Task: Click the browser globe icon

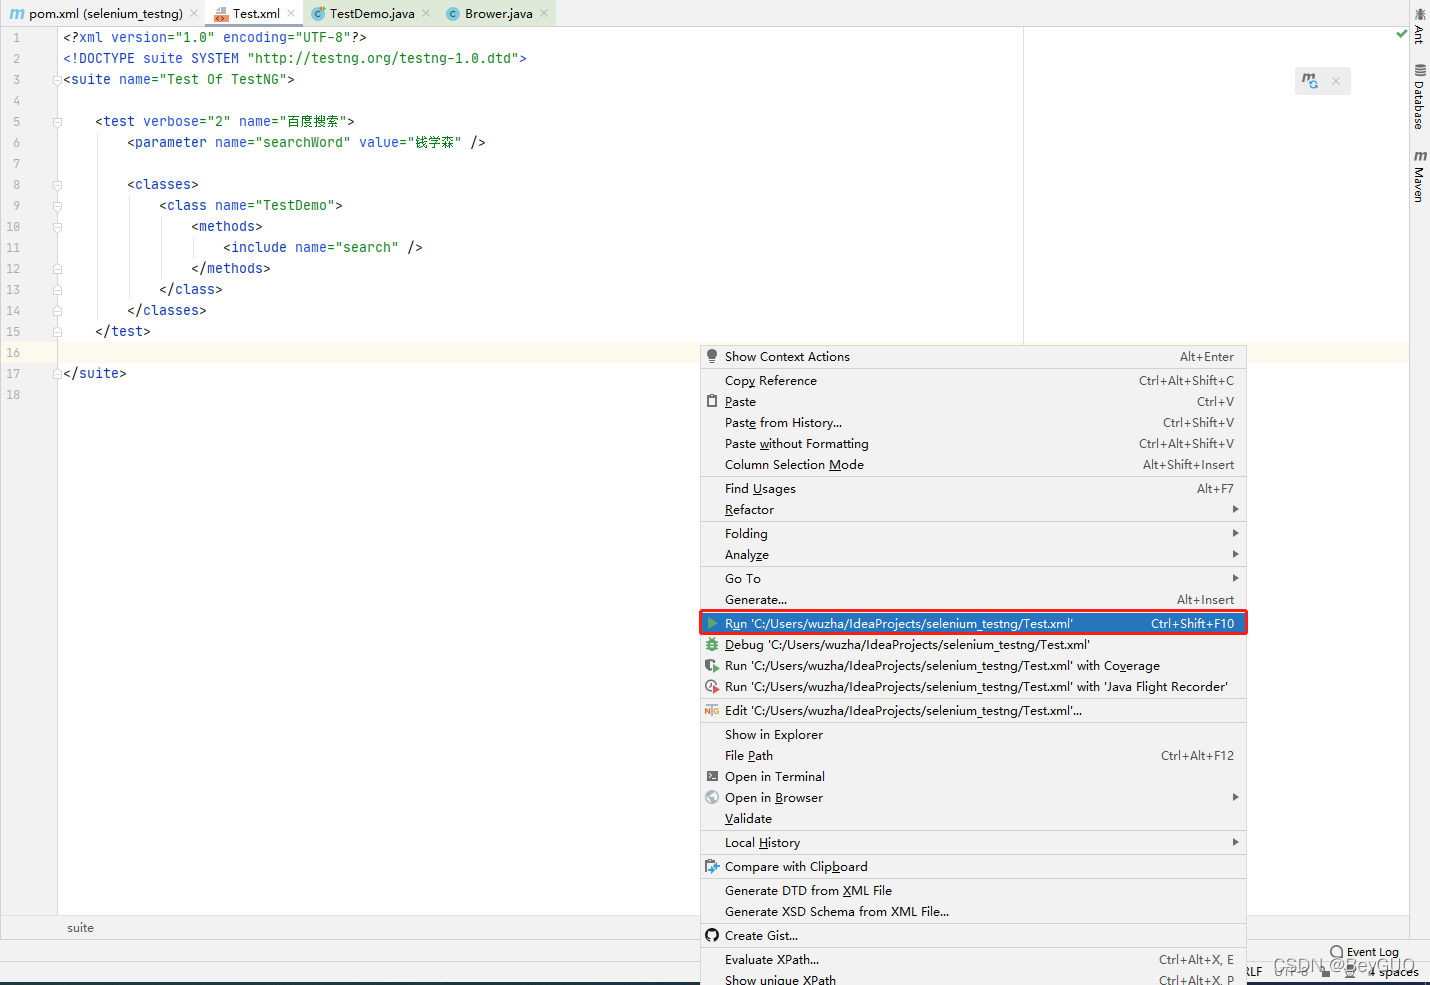Action: click(x=712, y=798)
